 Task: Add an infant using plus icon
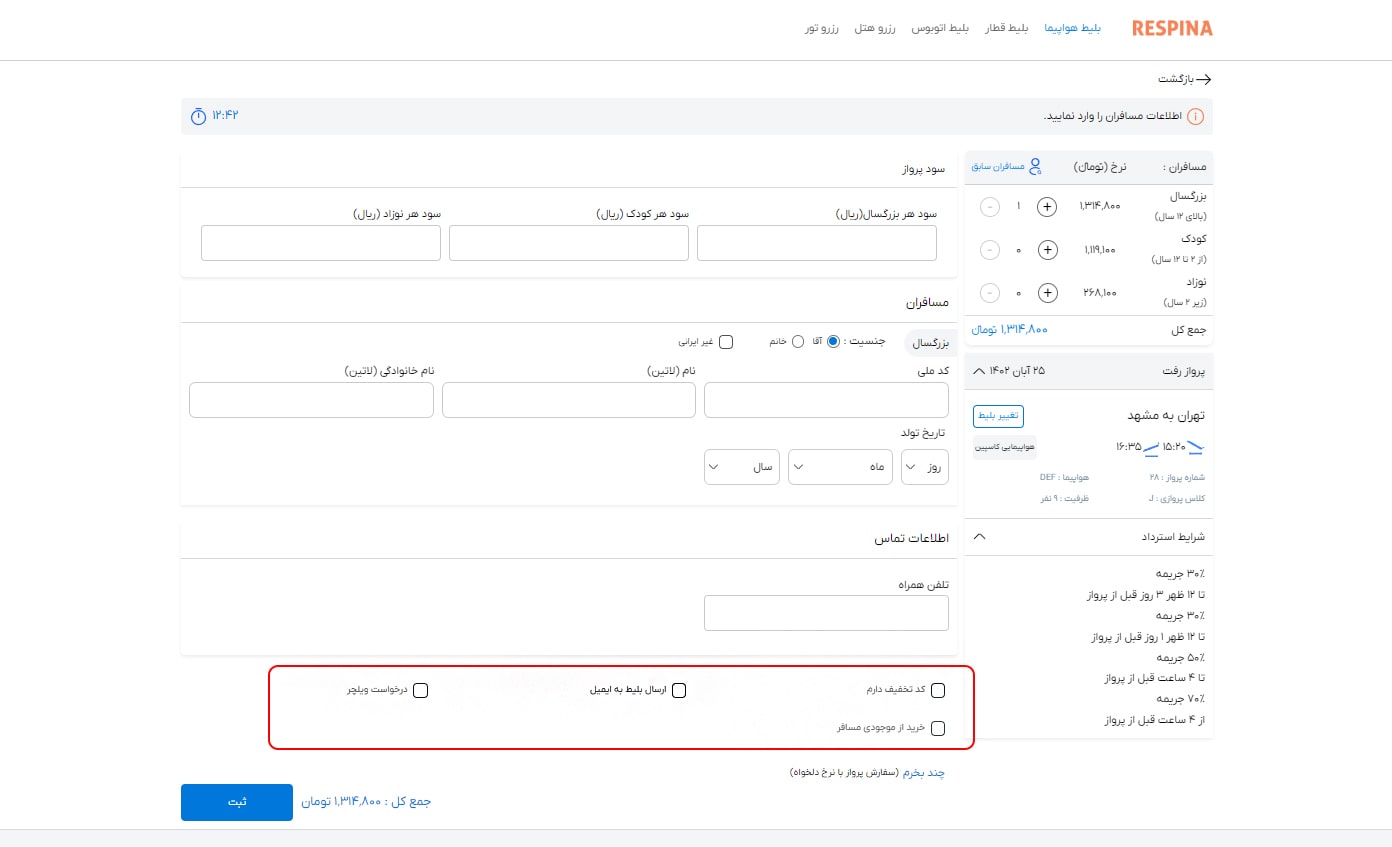pyautogui.click(x=1047, y=293)
